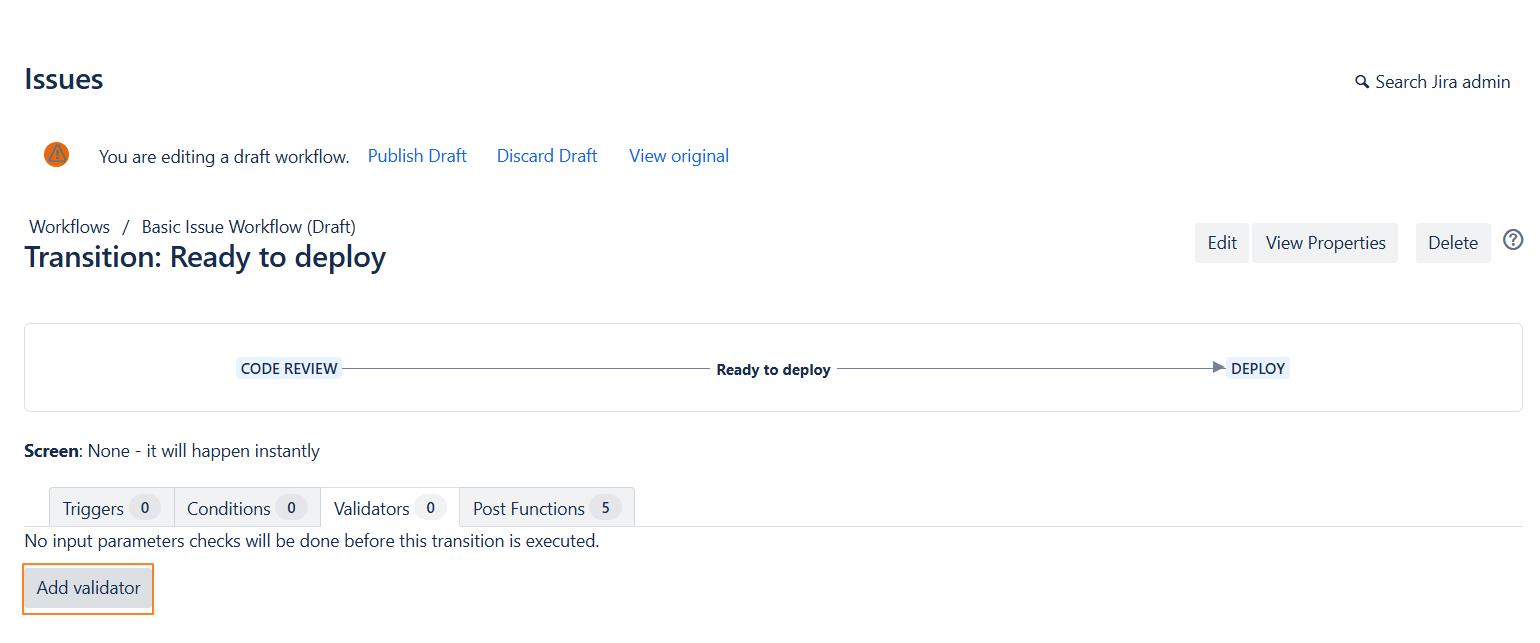Open the Post Functions tab
Image resolution: width=1540 pixels, height=643 pixels.
[546, 508]
